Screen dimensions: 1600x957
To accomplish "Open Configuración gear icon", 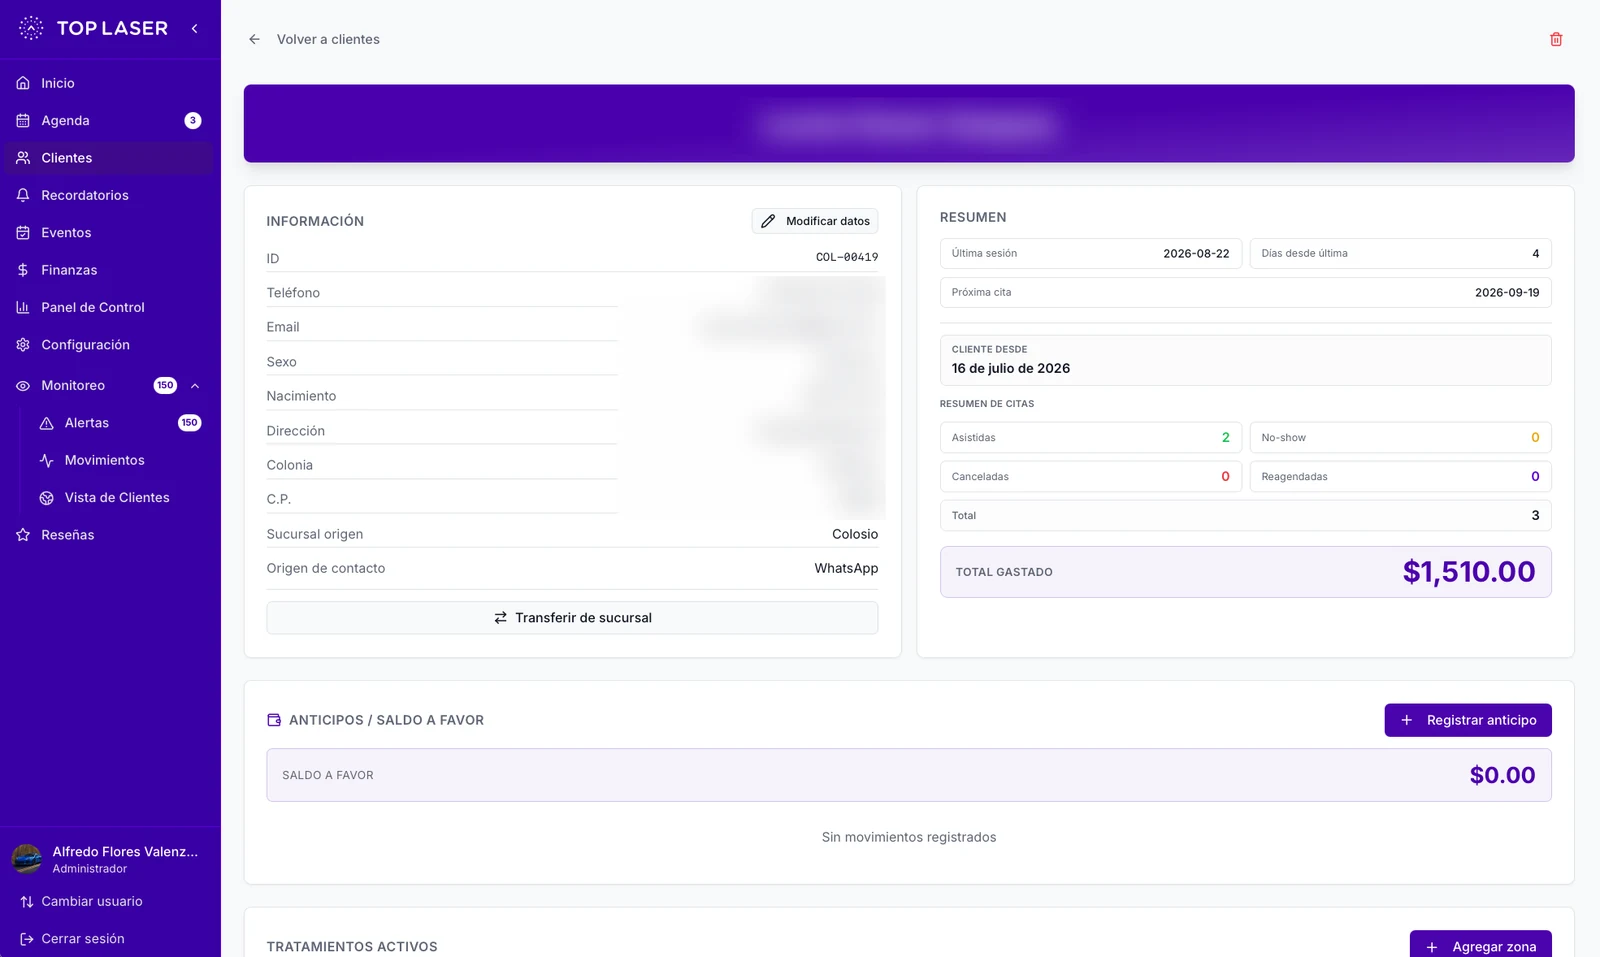I will tap(23, 345).
